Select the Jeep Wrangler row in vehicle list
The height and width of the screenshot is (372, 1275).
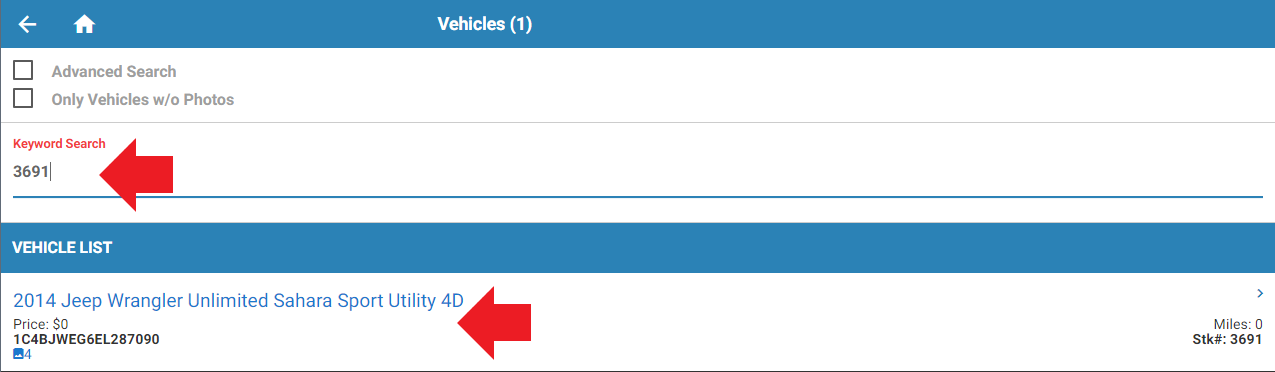[x=638, y=322]
